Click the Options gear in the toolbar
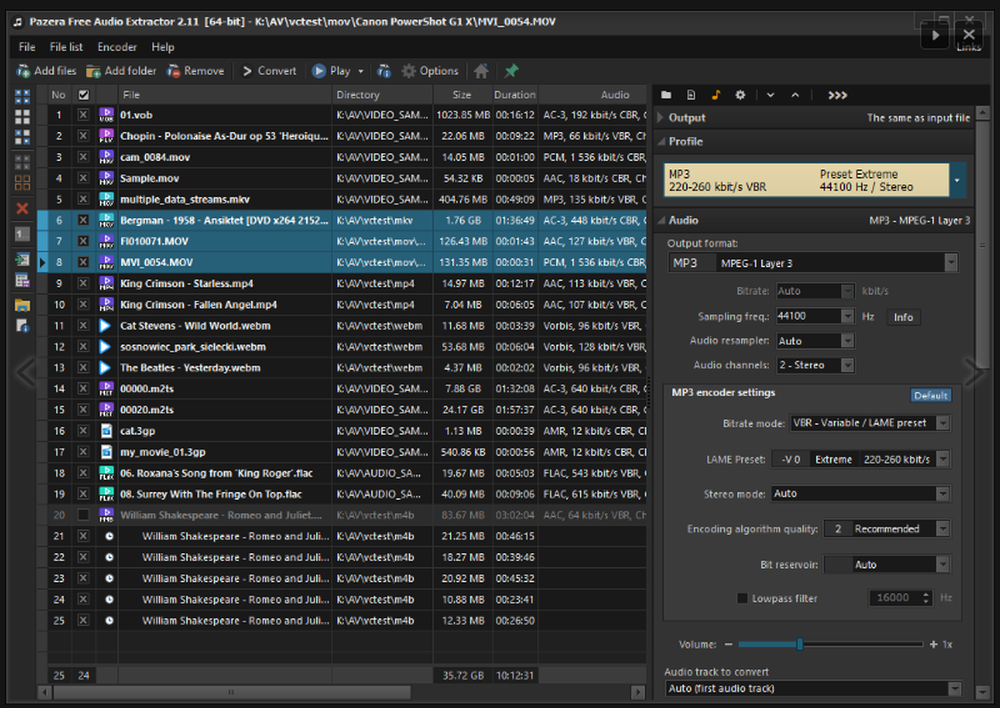The image size is (1000, 708). pyautogui.click(x=430, y=71)
